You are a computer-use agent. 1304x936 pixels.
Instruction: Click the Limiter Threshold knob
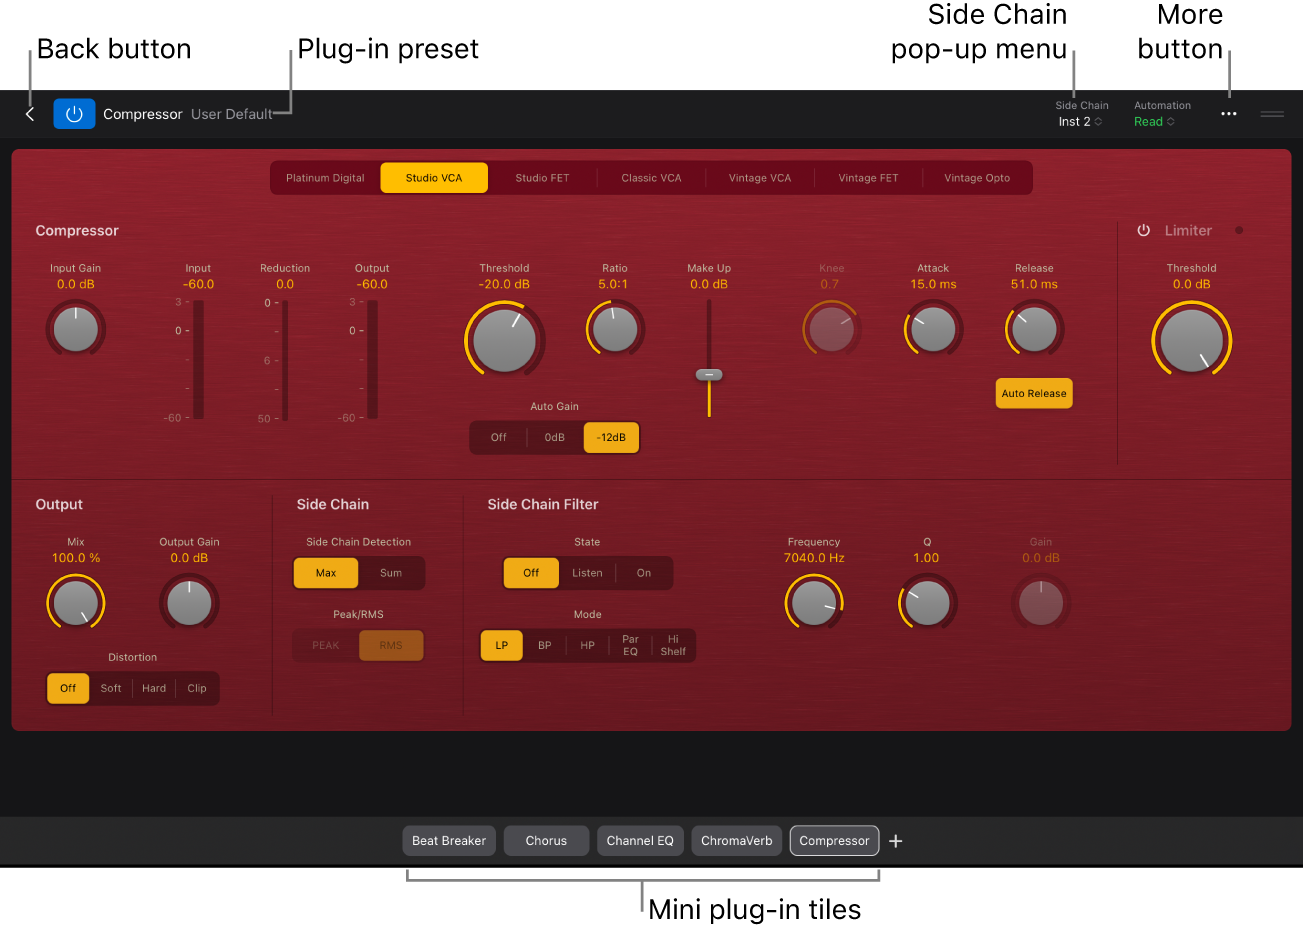click(x=1191, y=340)
